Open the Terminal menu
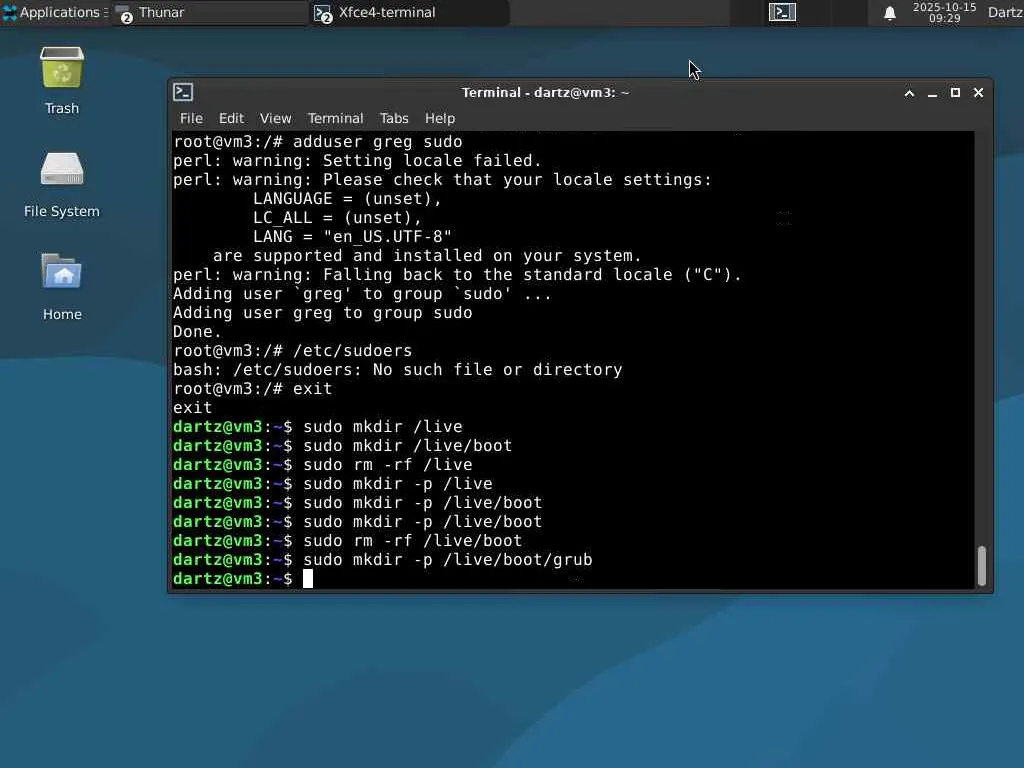Viewport: 1024px width, 768px height. [x=336, y=118]
